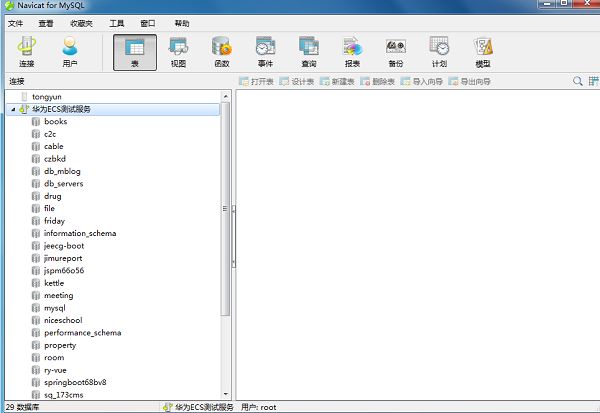Click the mysql database icon
This screenshot has width=600, height=413.
tap(36, 308)
